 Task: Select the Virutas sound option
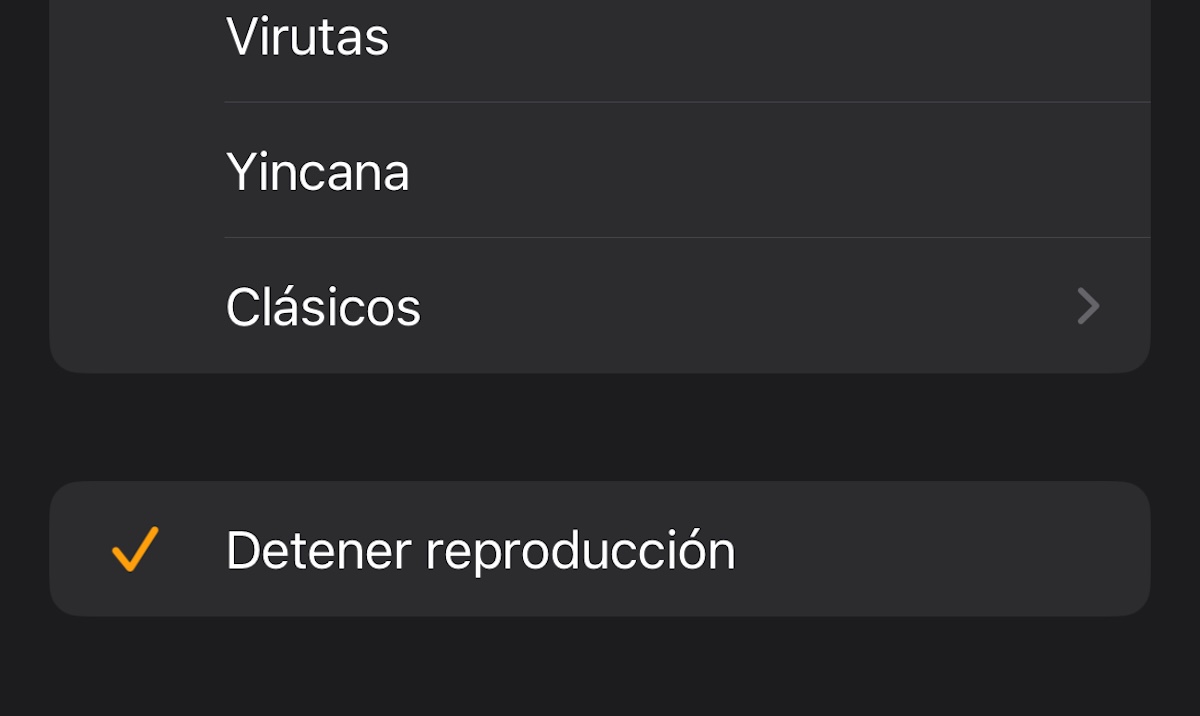pos(600,38)
